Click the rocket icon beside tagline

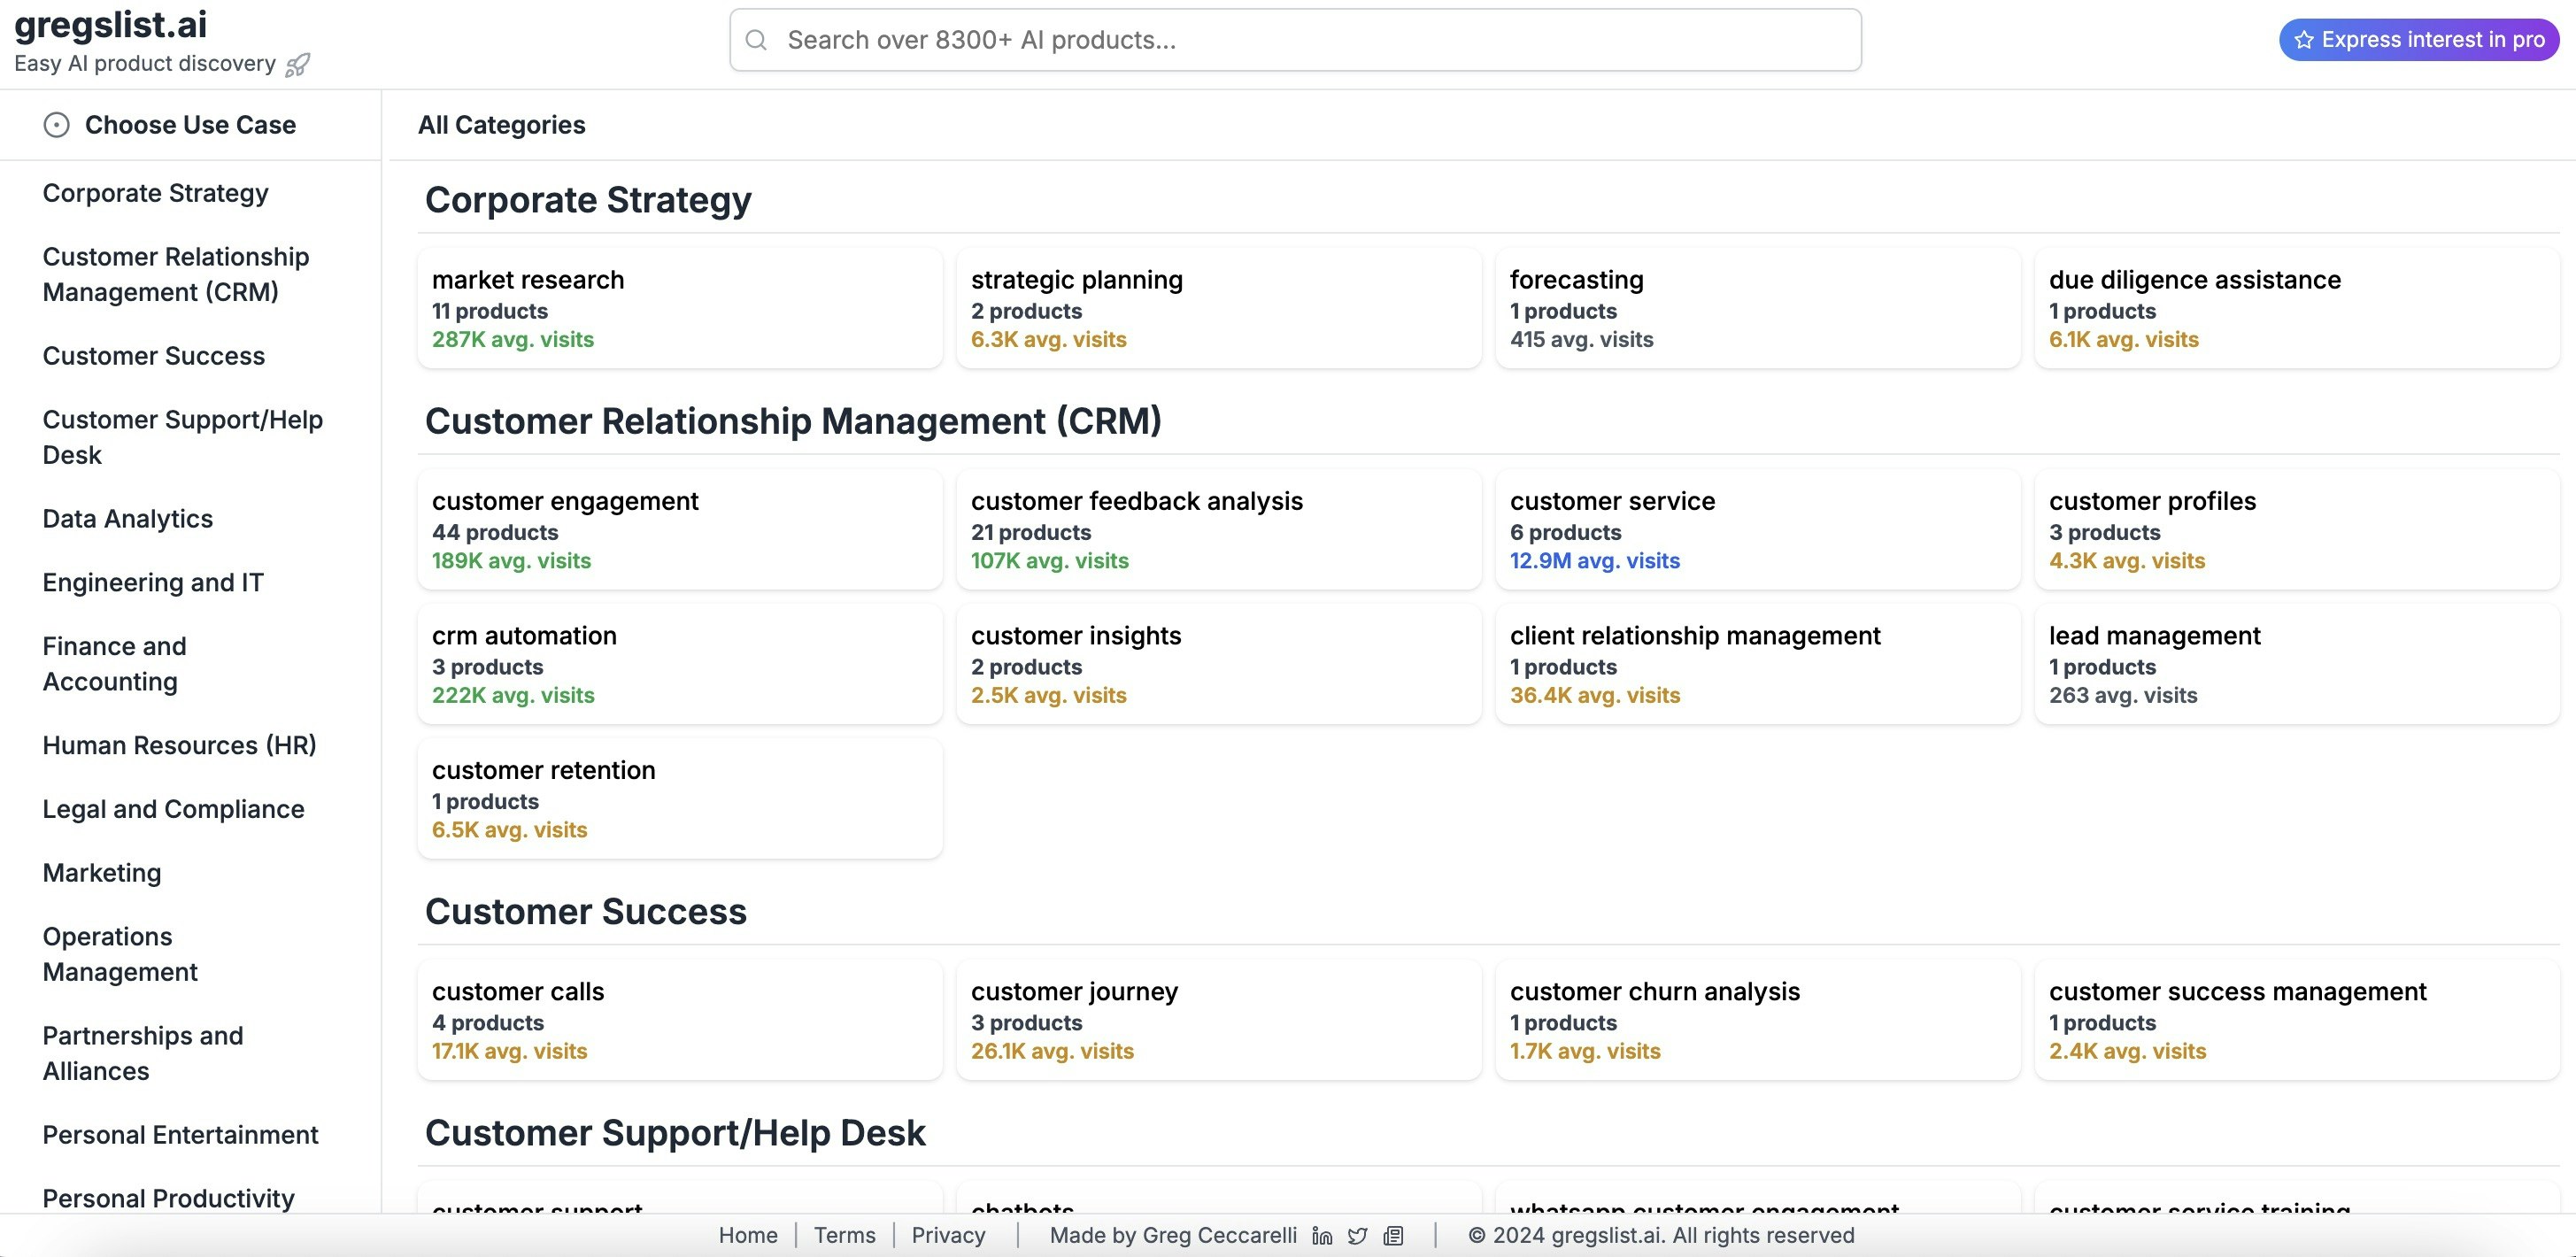298,65
